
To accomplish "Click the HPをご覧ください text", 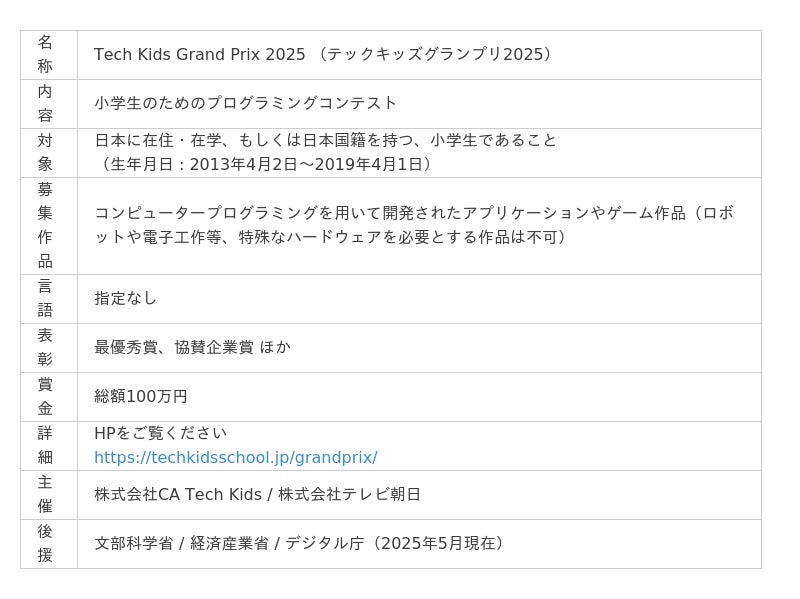I will [161, 433].
